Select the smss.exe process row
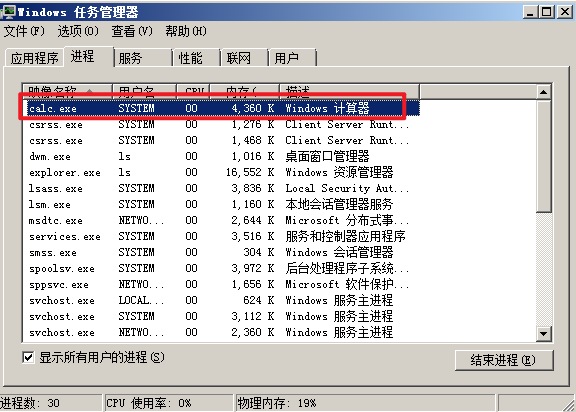Screen dimensions: 576x412 [221, 252]
